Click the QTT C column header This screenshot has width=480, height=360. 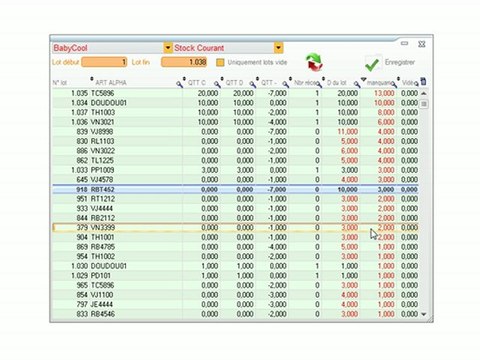pyautogui.click(x=197, y=83)
